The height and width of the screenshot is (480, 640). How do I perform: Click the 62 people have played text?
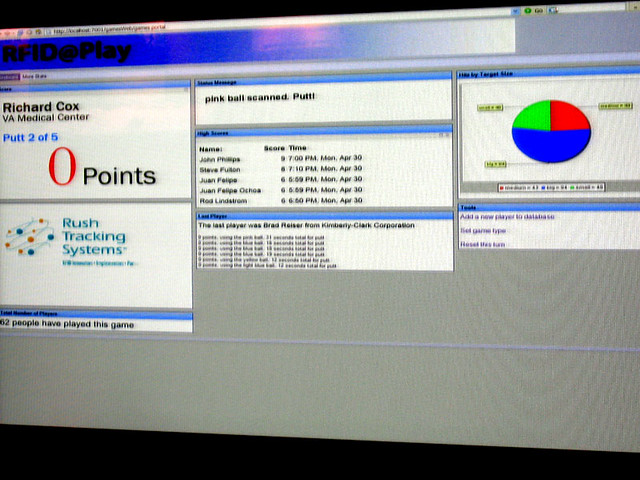(67, 324)
